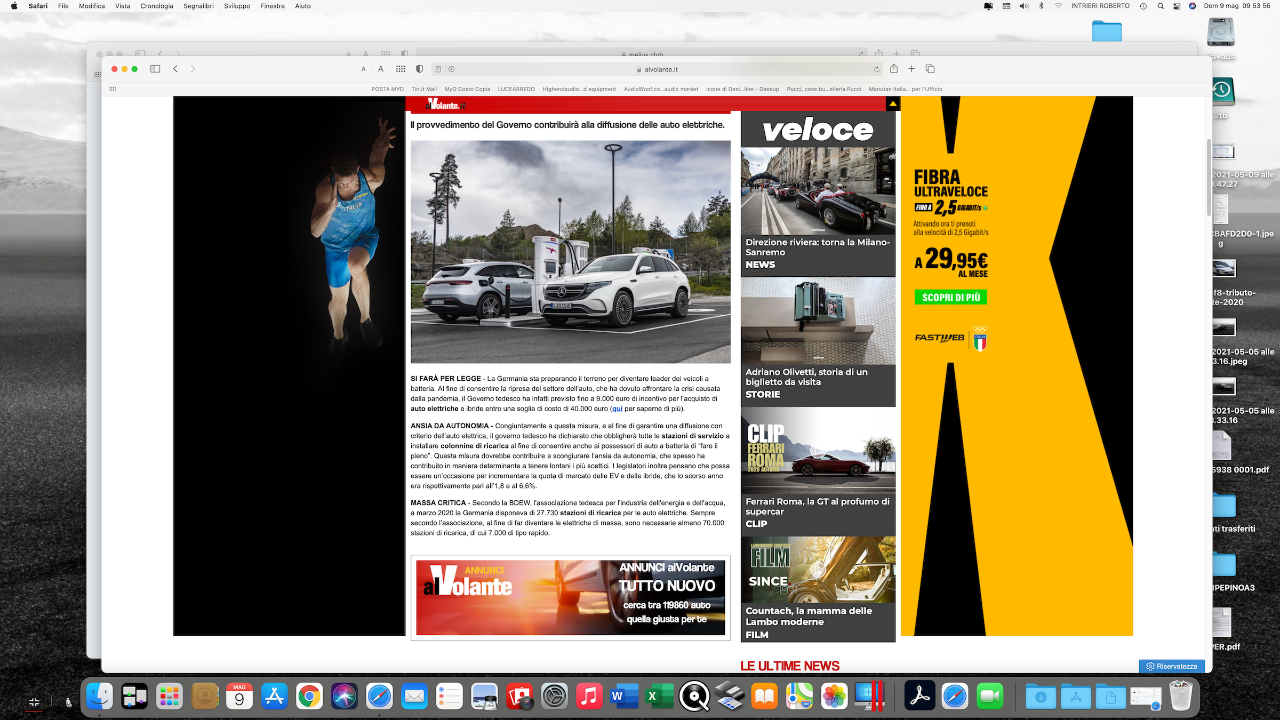Image resolution: width=1280 pixels, height=720 pixels.
Task: Open the Cronologia menu
Action: 156,6
